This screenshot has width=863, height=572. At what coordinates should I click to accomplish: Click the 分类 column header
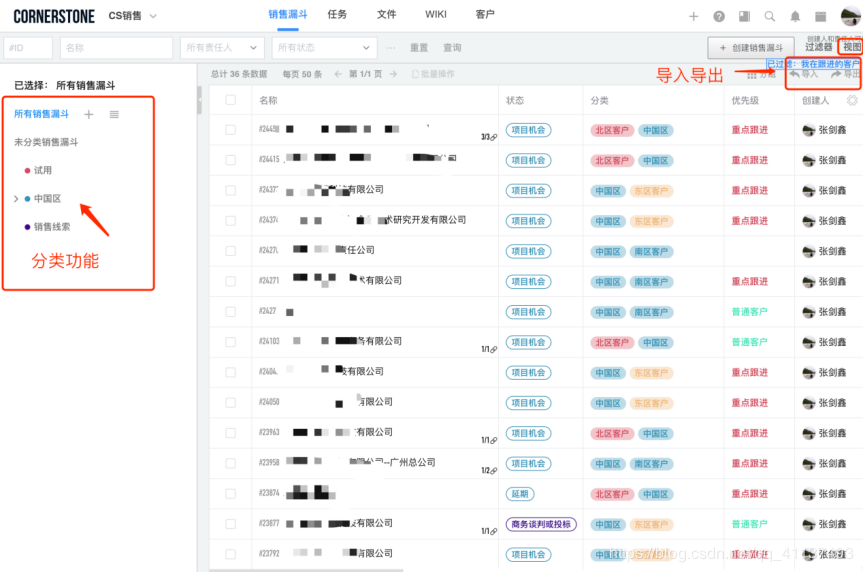[x=599, y=100]
